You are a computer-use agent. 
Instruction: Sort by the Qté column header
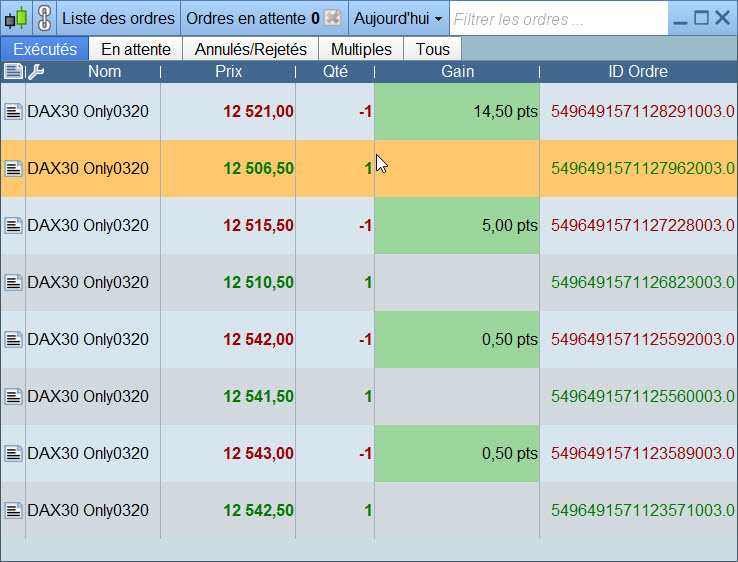[335, 72]
